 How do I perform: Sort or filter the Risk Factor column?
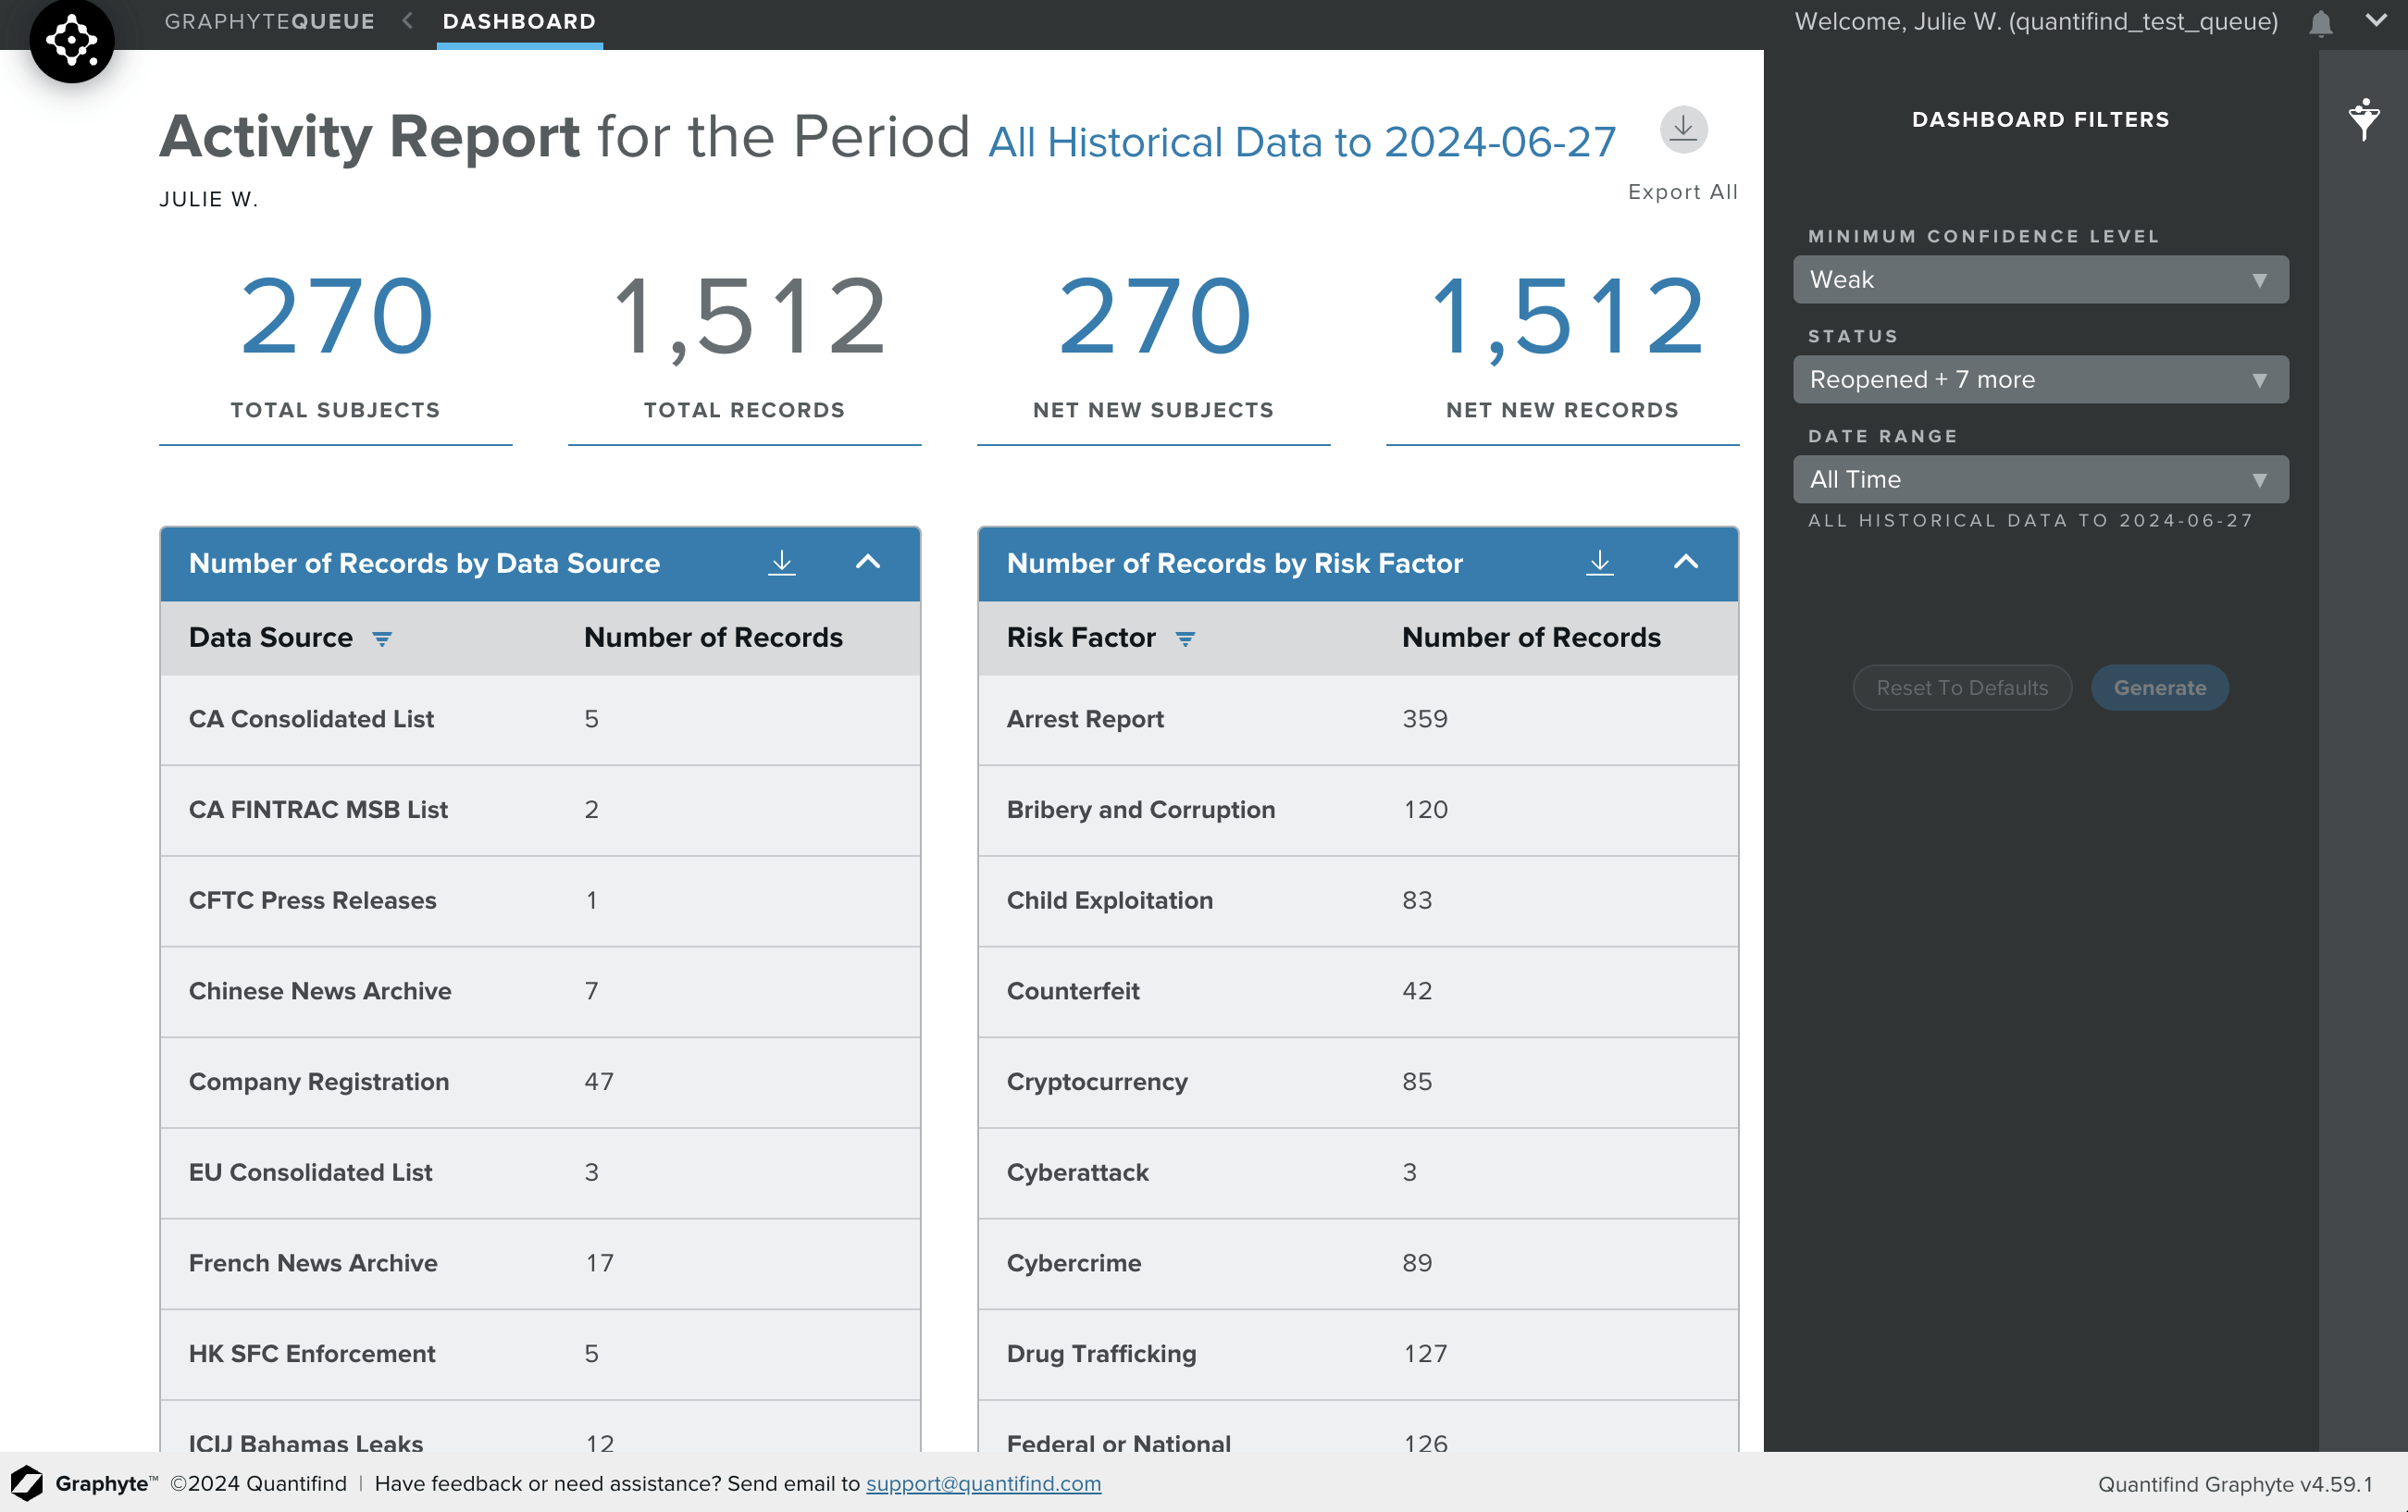[1185, 639]
